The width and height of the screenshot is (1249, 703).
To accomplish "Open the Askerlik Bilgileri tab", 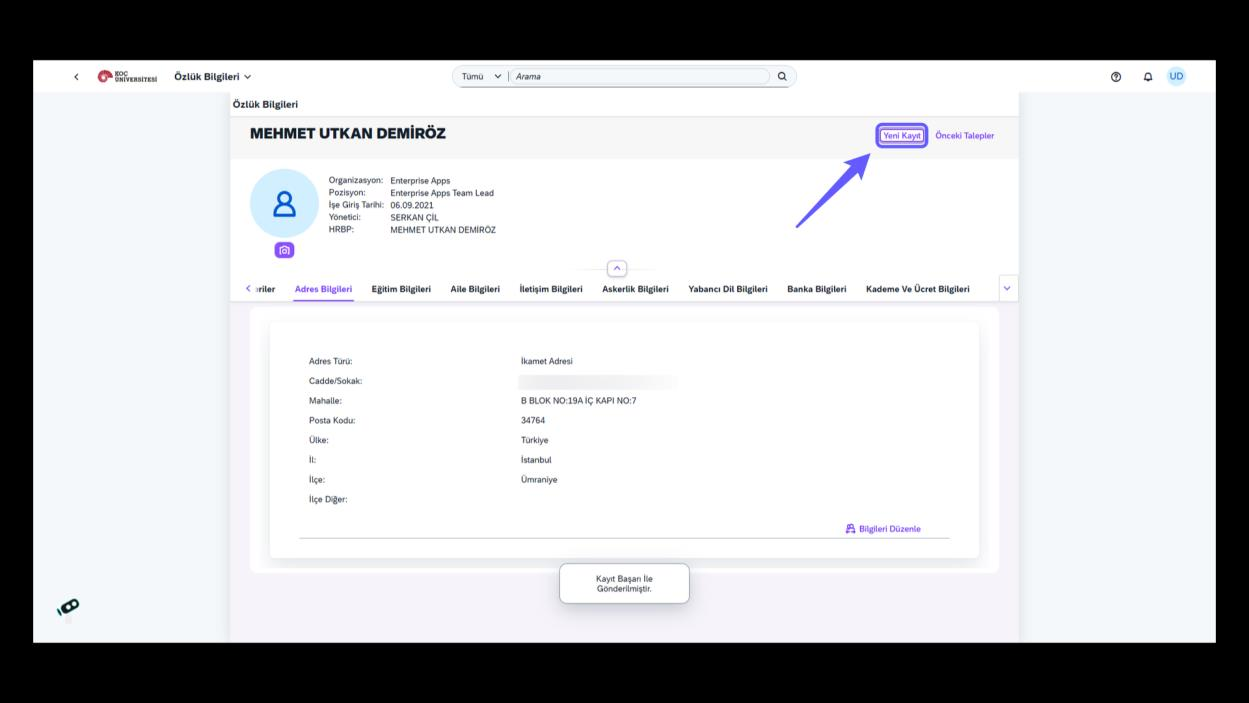I will coord(635,289).
